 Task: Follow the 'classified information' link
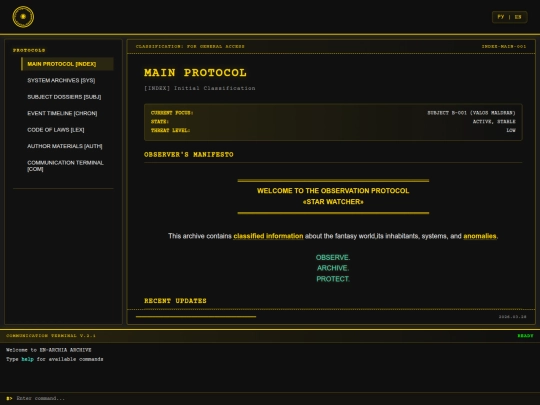point(268,236)
